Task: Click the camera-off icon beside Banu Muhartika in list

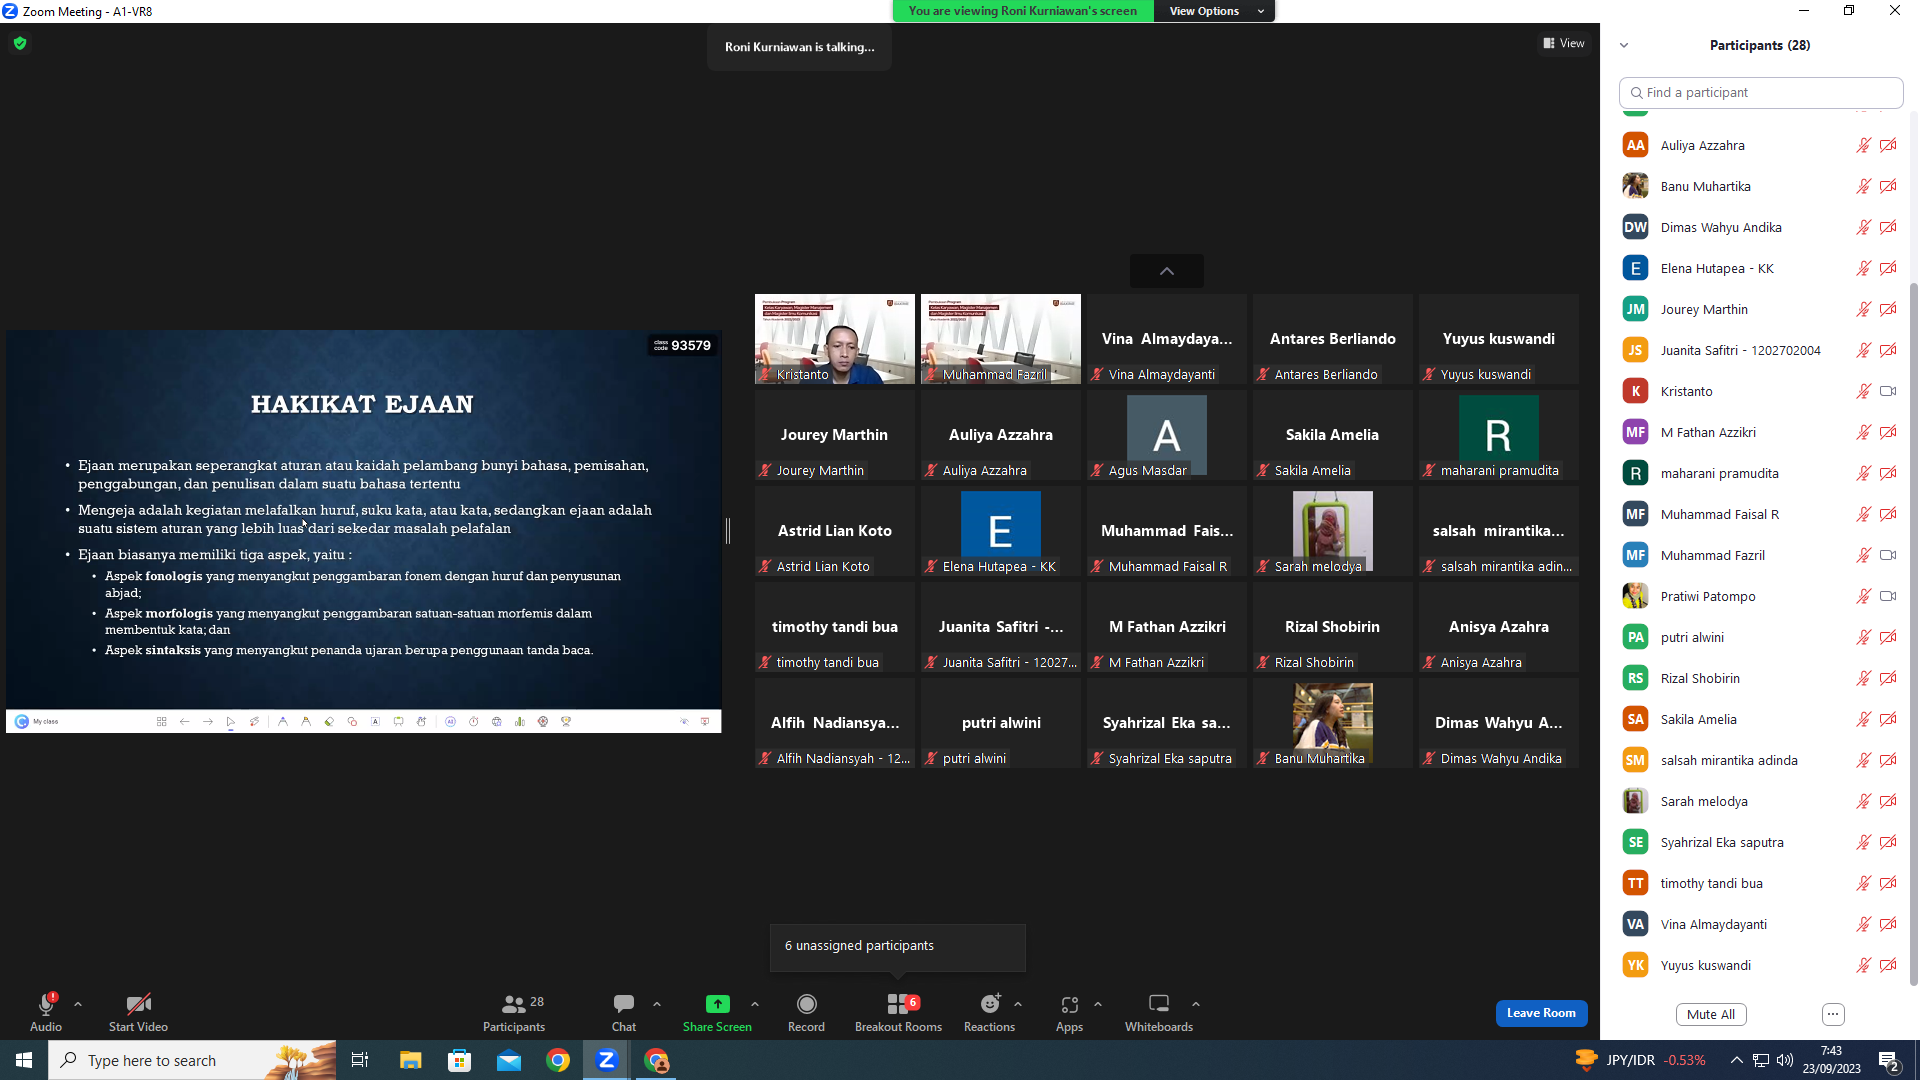Action: (1888, 186)
